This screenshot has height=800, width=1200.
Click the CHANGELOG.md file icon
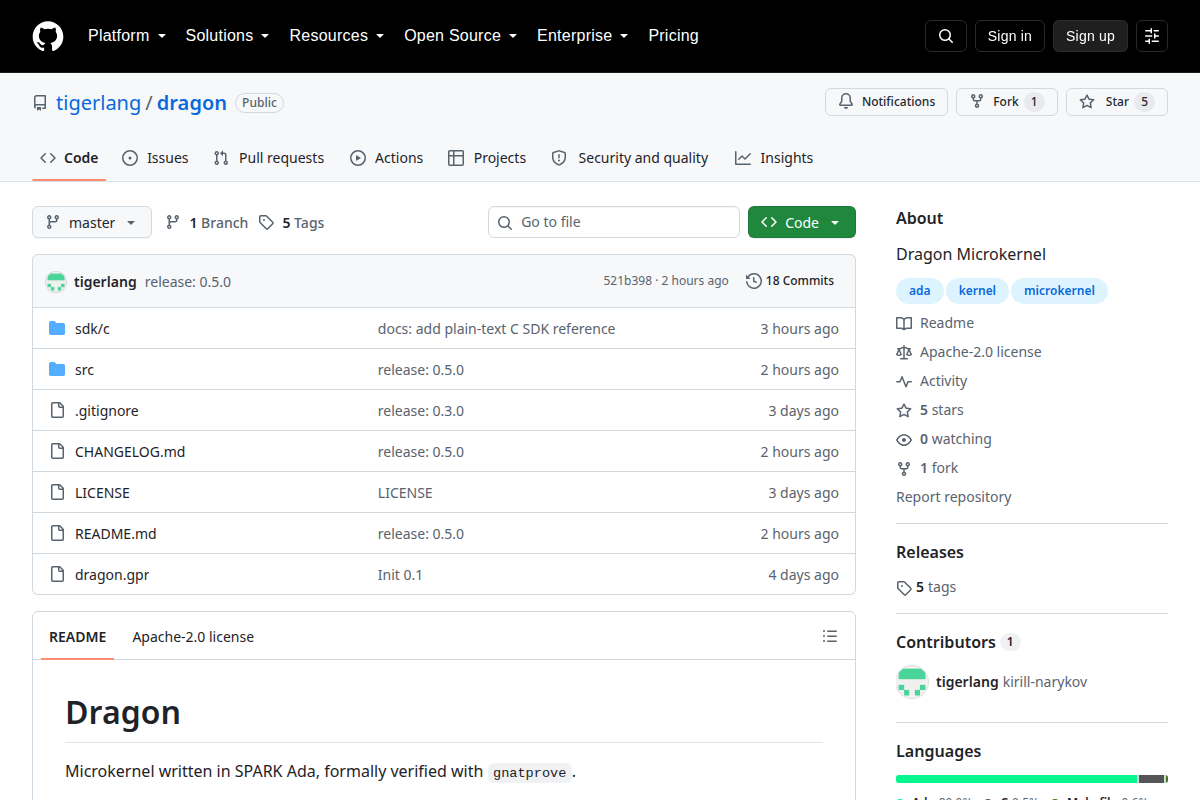(57, 452)
